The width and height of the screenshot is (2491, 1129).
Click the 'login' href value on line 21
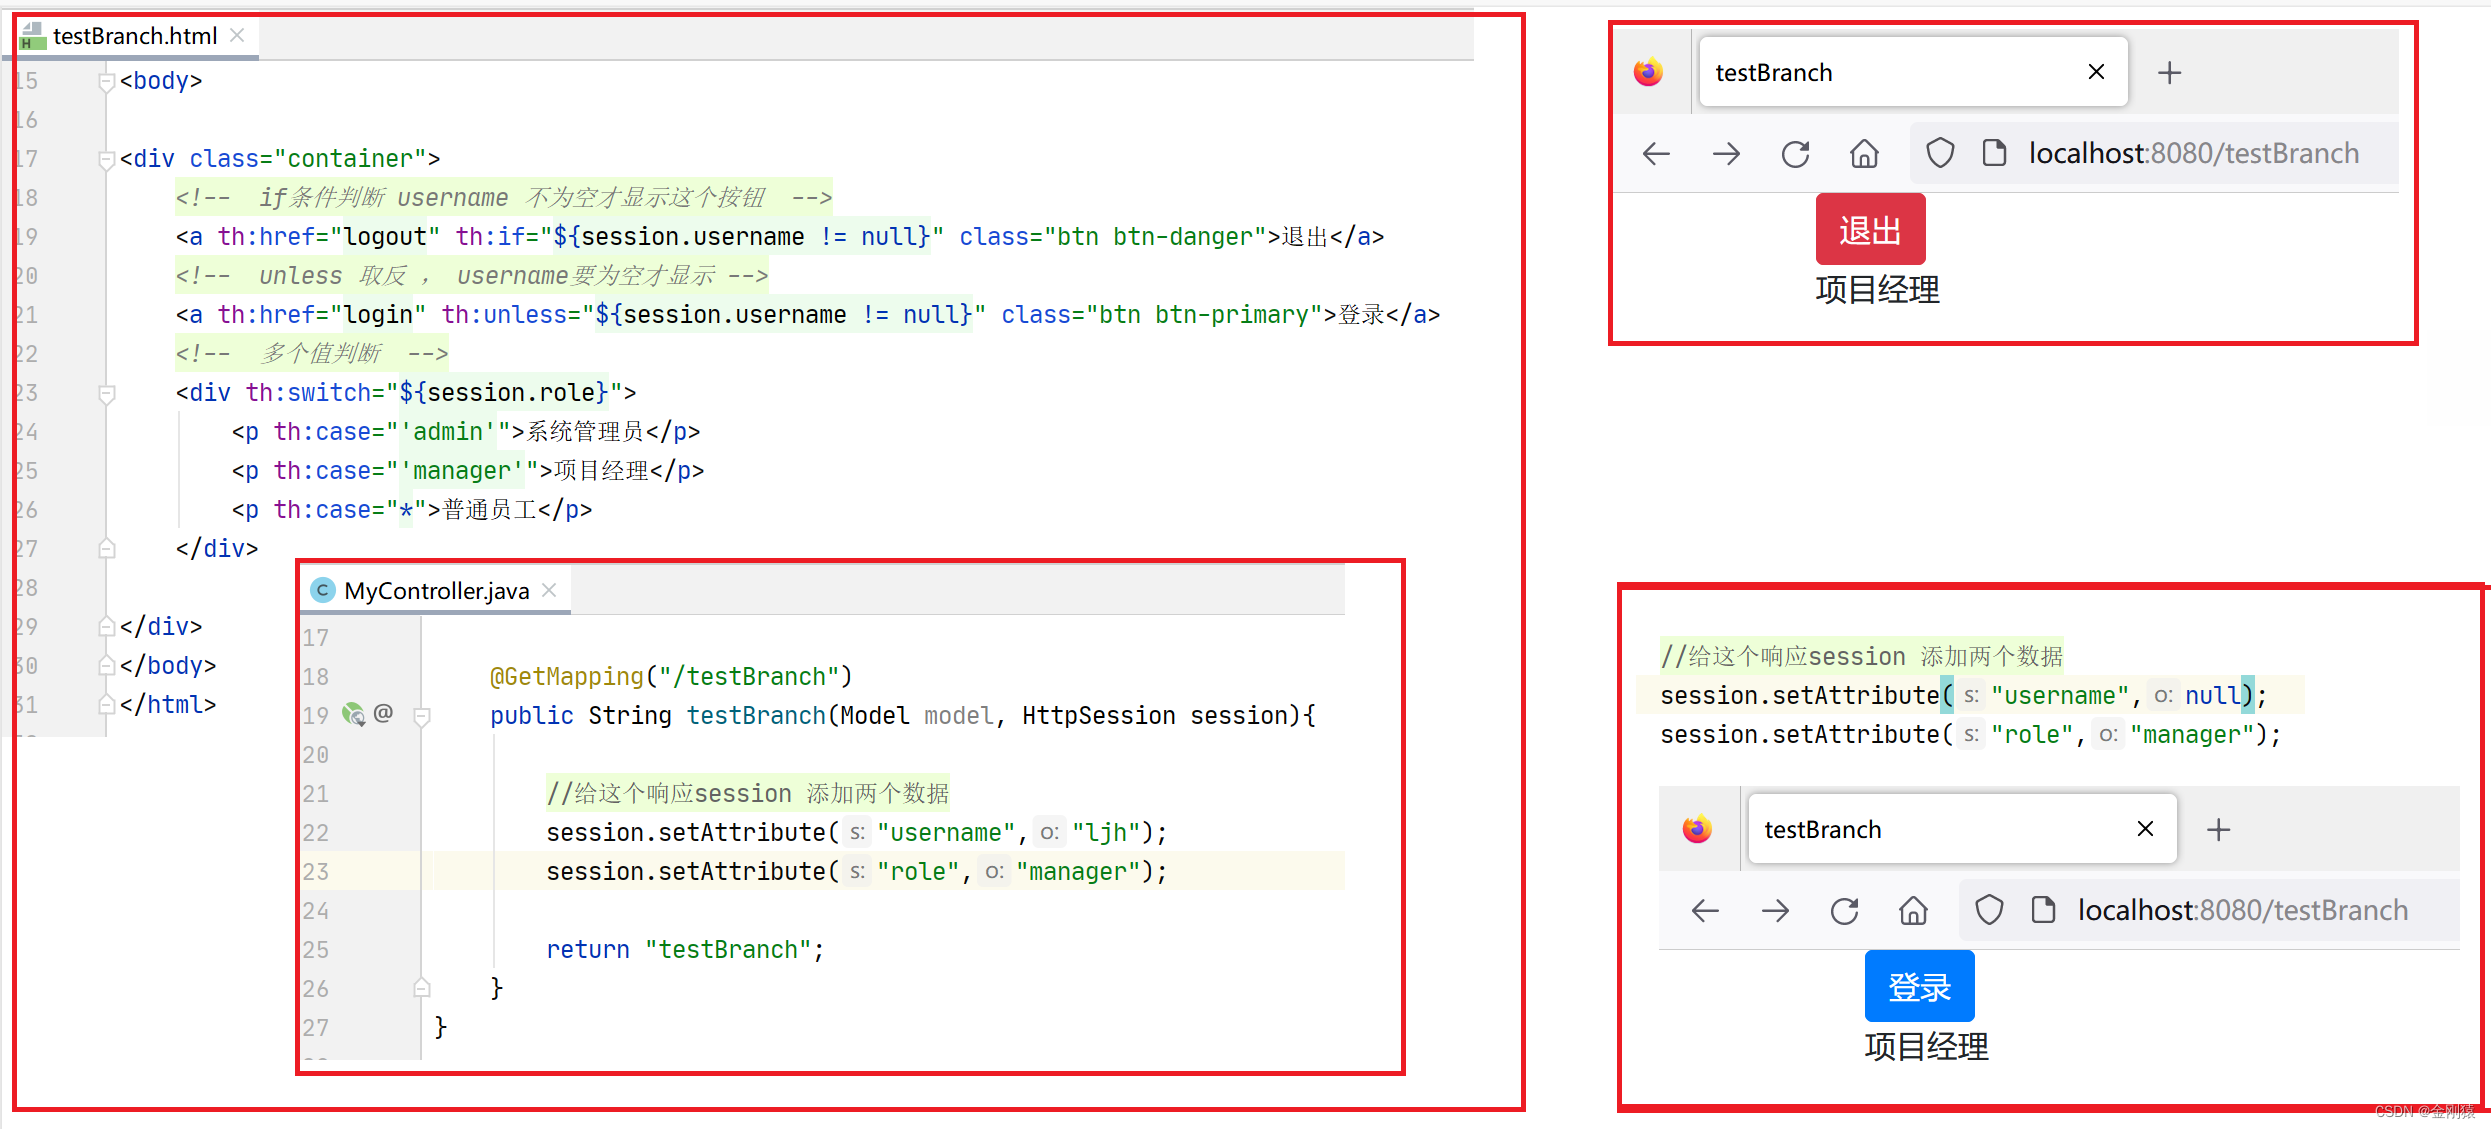tap(378, 315)
